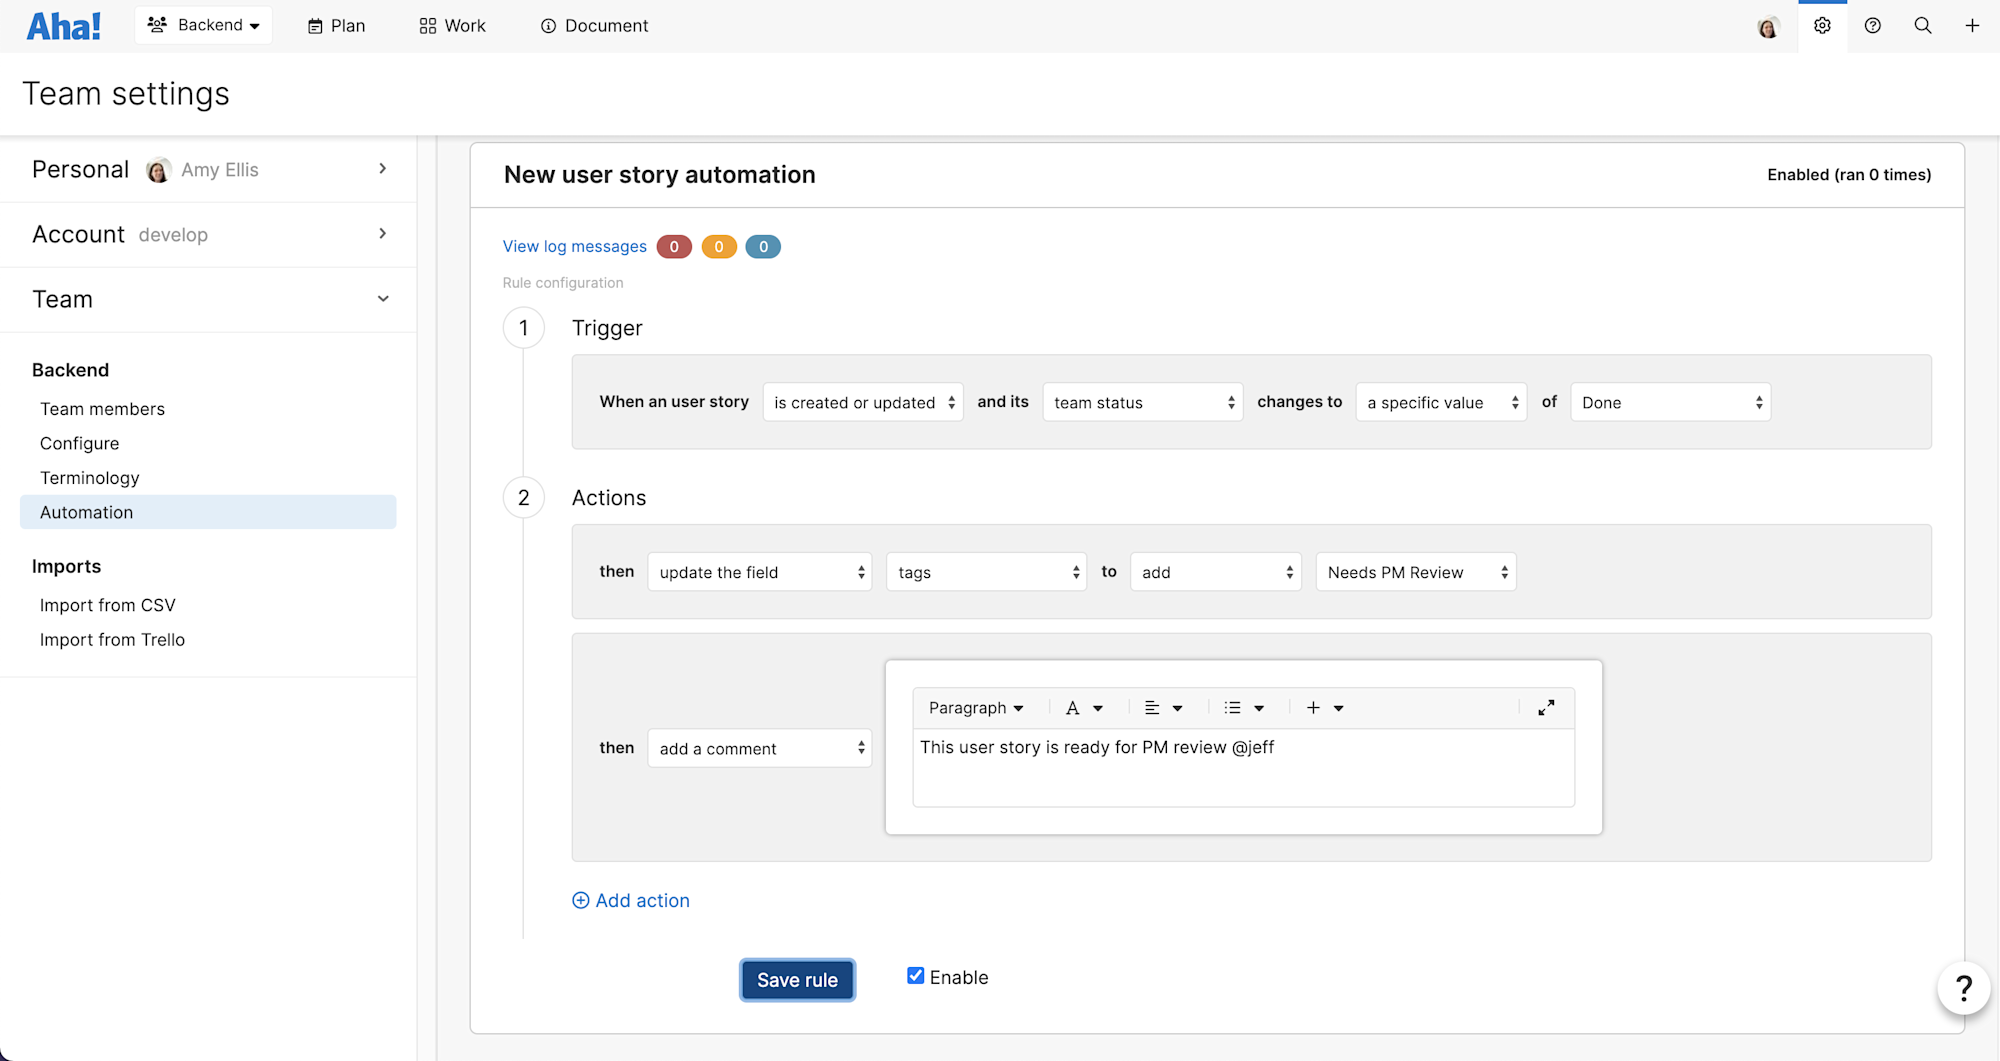Image resolution: width=2000 pixels, height=1061 pixels.
Task: Click the plus icon to add new record
Action: [1972, 25]
